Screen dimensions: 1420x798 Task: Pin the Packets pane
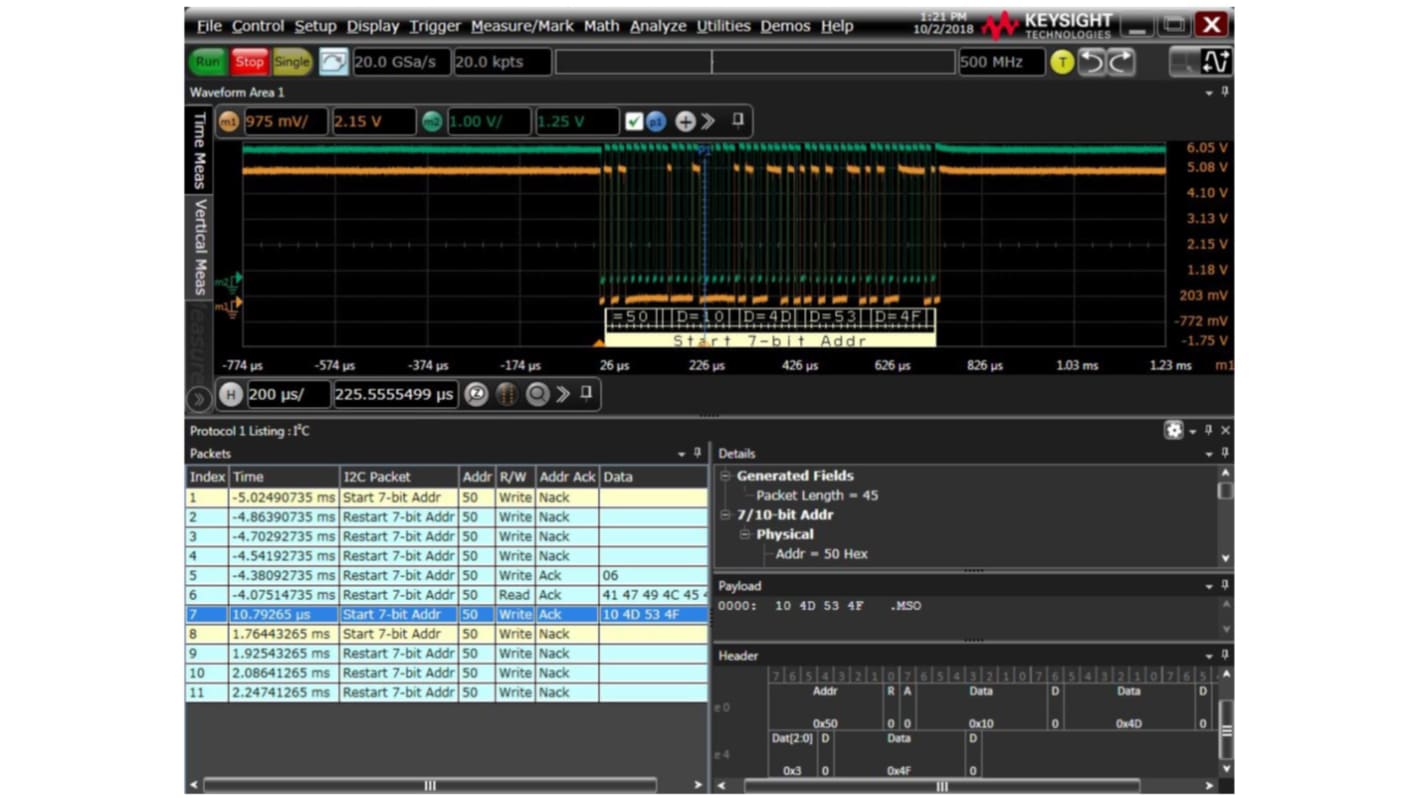pos(697,453)
